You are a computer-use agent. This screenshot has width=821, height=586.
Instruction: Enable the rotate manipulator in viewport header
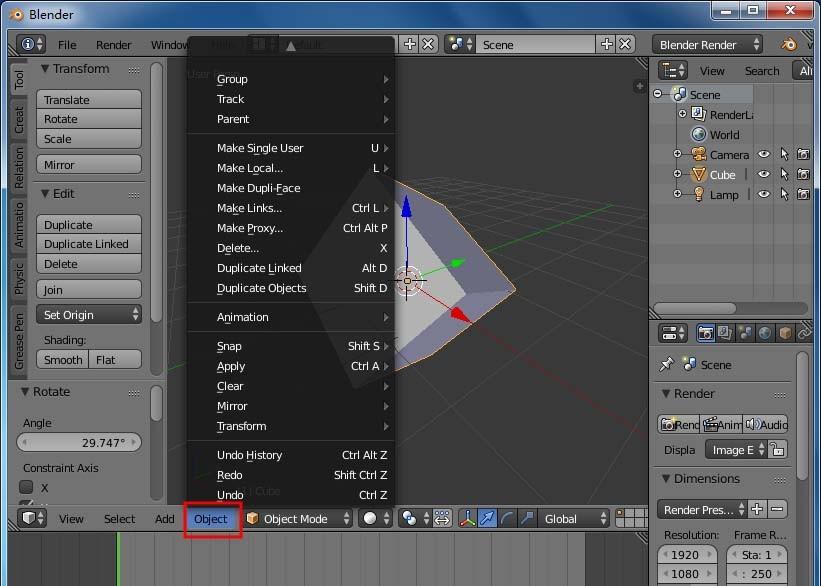click(x=506, y=518)
